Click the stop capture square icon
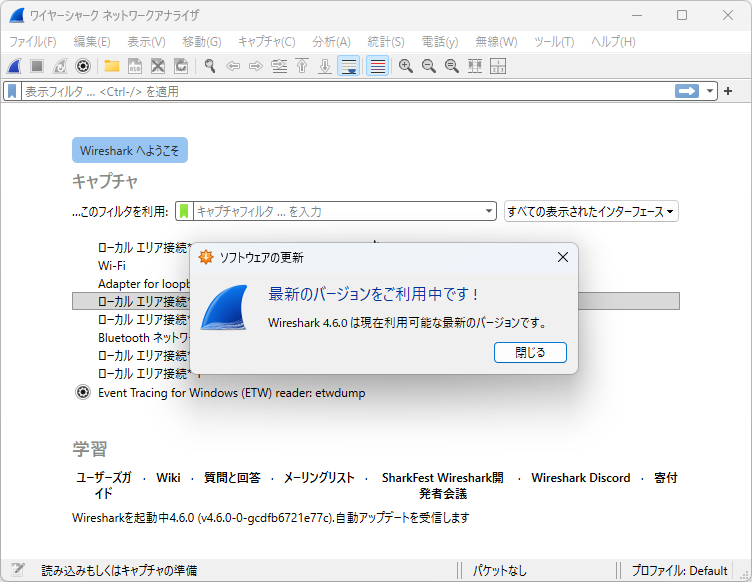Viewport: 752px width, 582px height. pos(37,66)
